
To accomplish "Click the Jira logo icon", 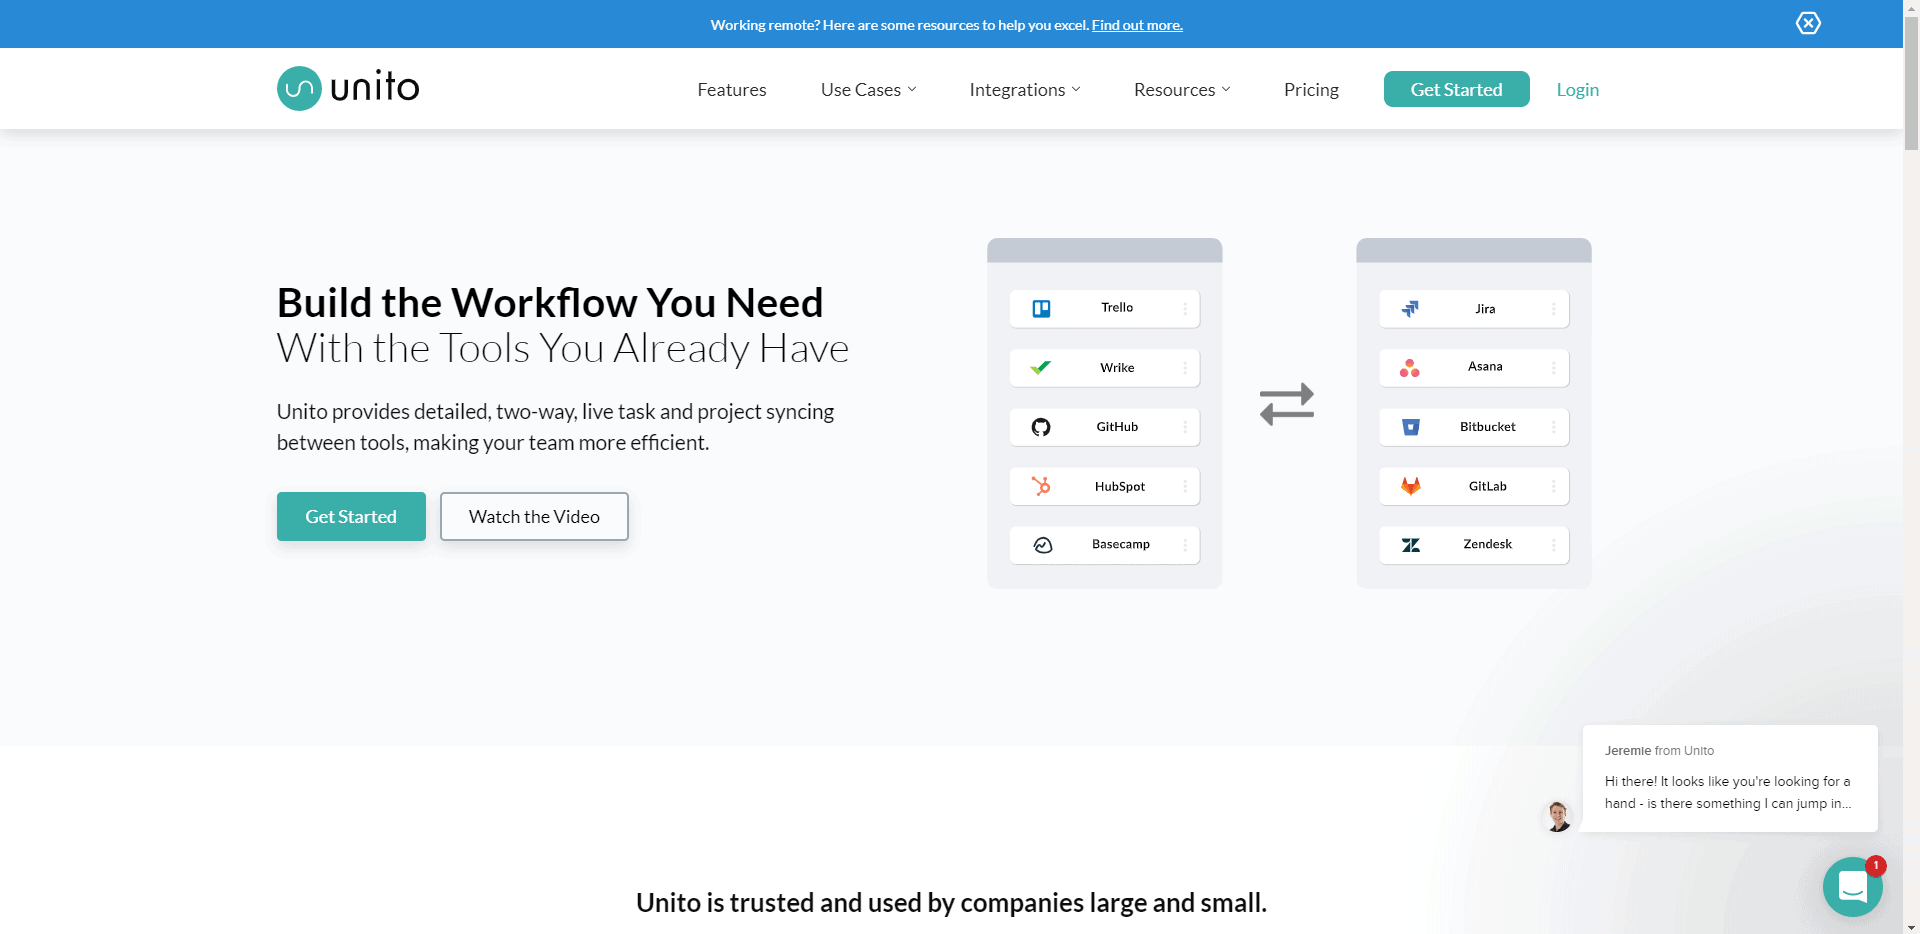I will pyautogui.click(x=1410, y=309).
